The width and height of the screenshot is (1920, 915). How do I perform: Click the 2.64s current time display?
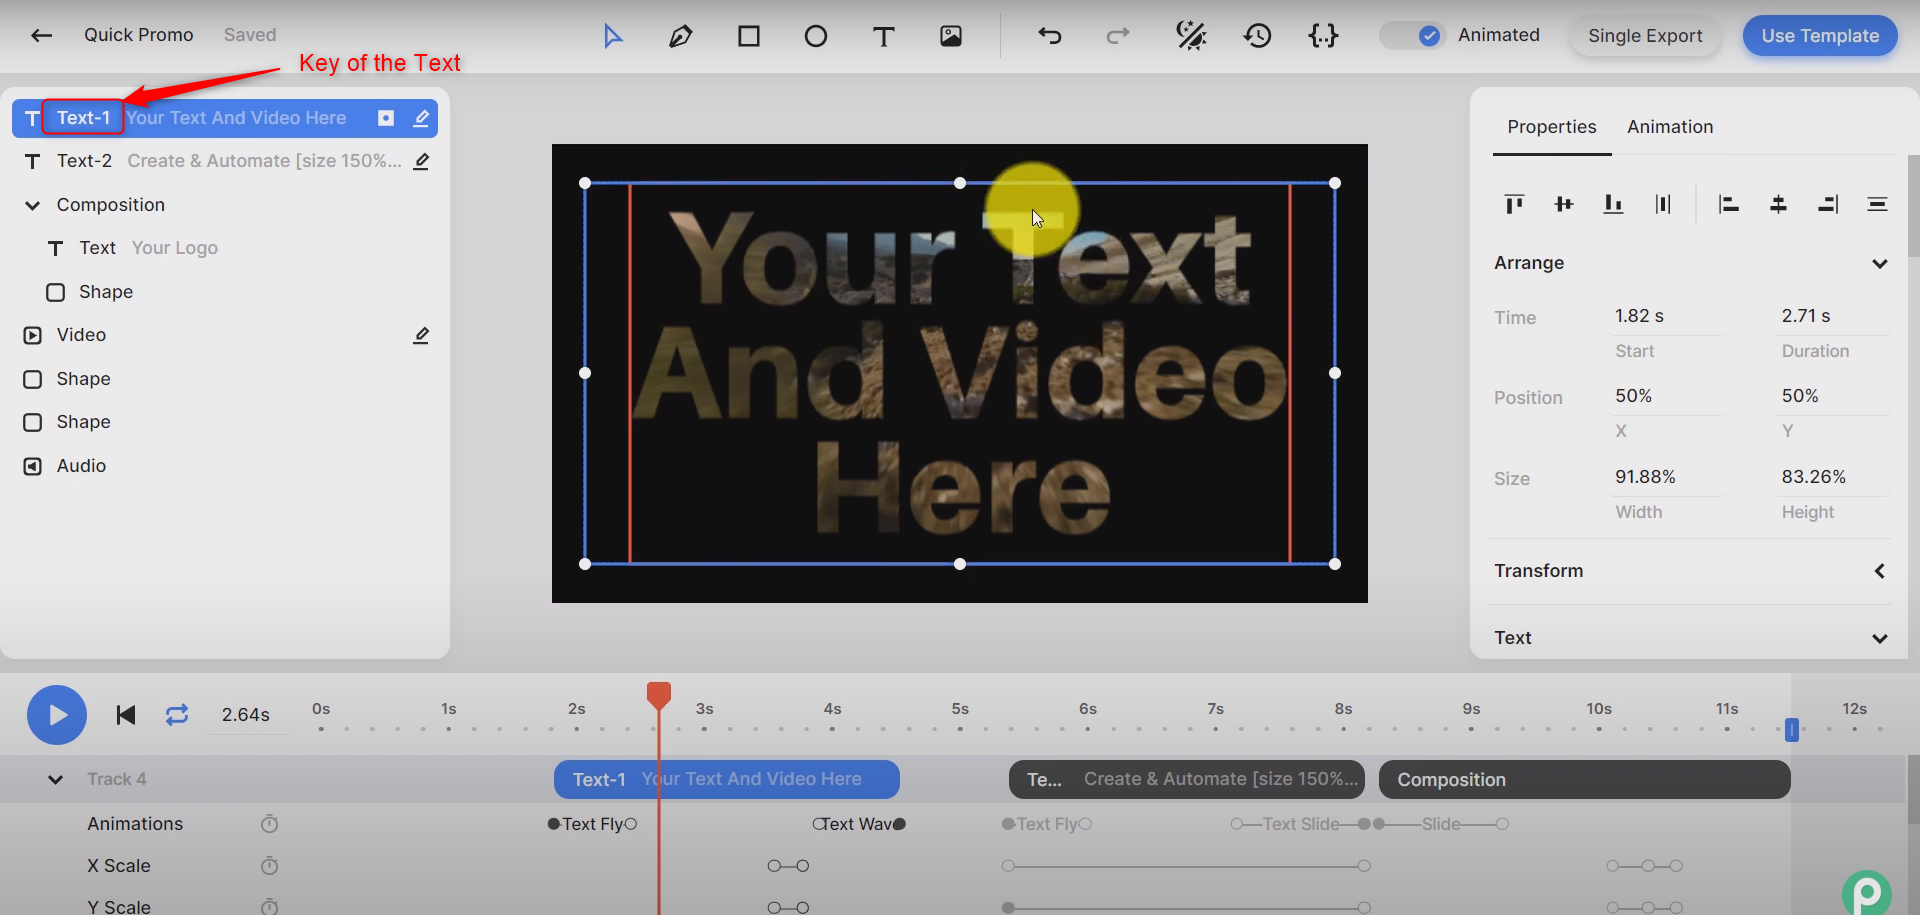(x=246, y=715)
